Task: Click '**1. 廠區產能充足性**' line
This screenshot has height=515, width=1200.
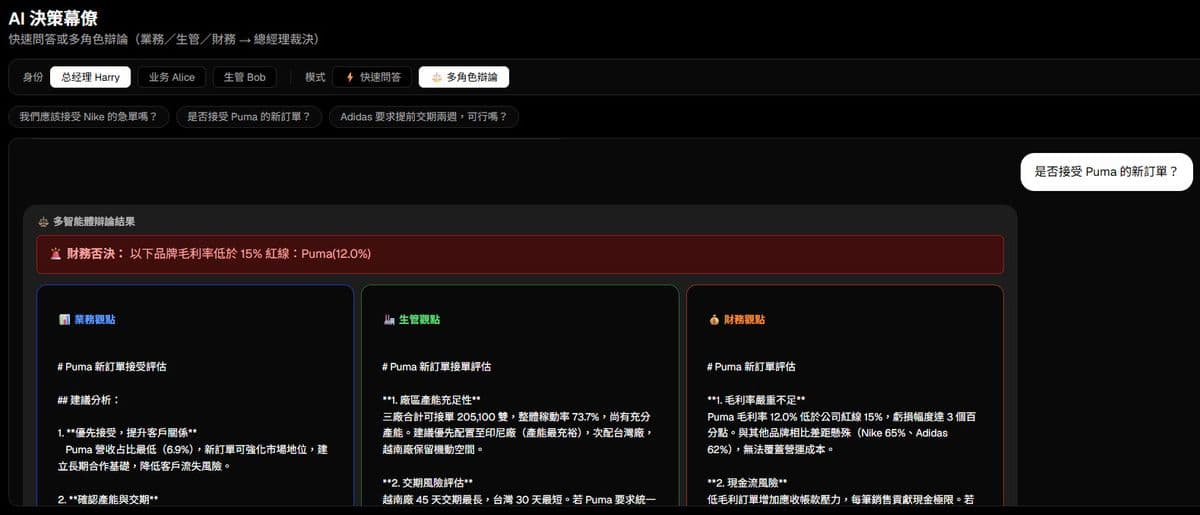Action: pyautogui.click(x=434, y=400)
